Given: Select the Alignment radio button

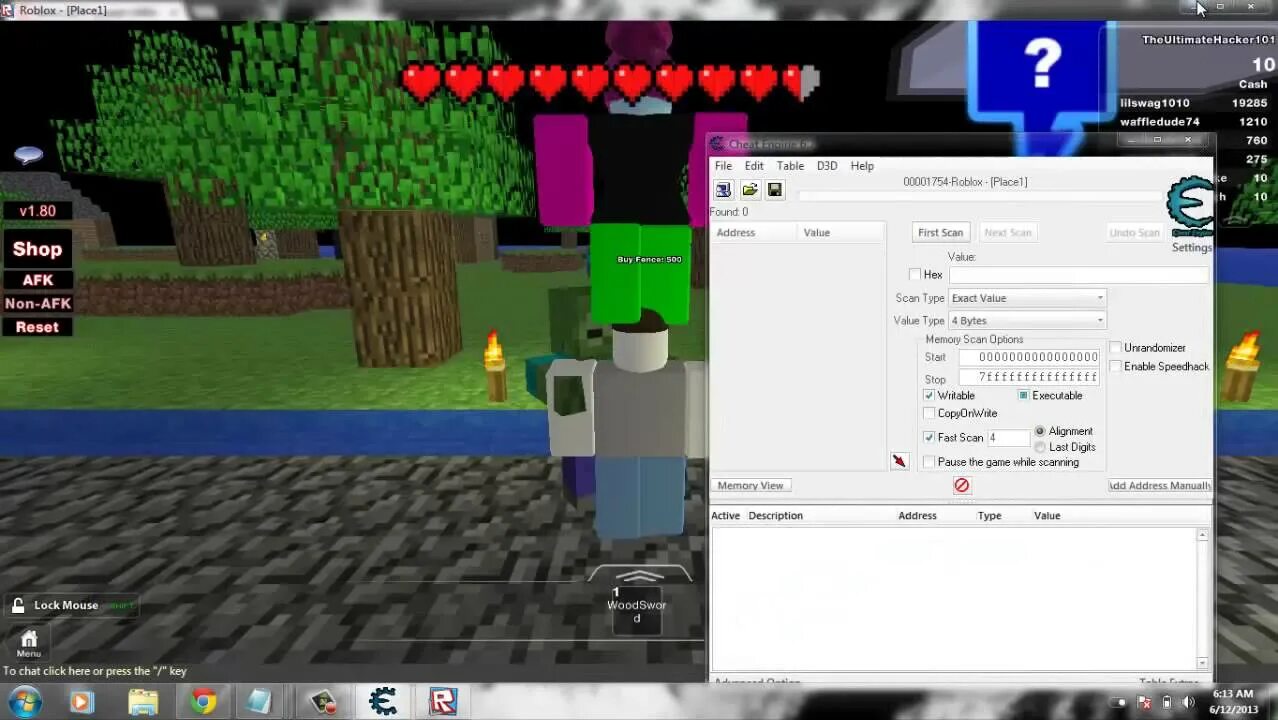Looking at the screenshot, I should click(x=1040, y=431).
